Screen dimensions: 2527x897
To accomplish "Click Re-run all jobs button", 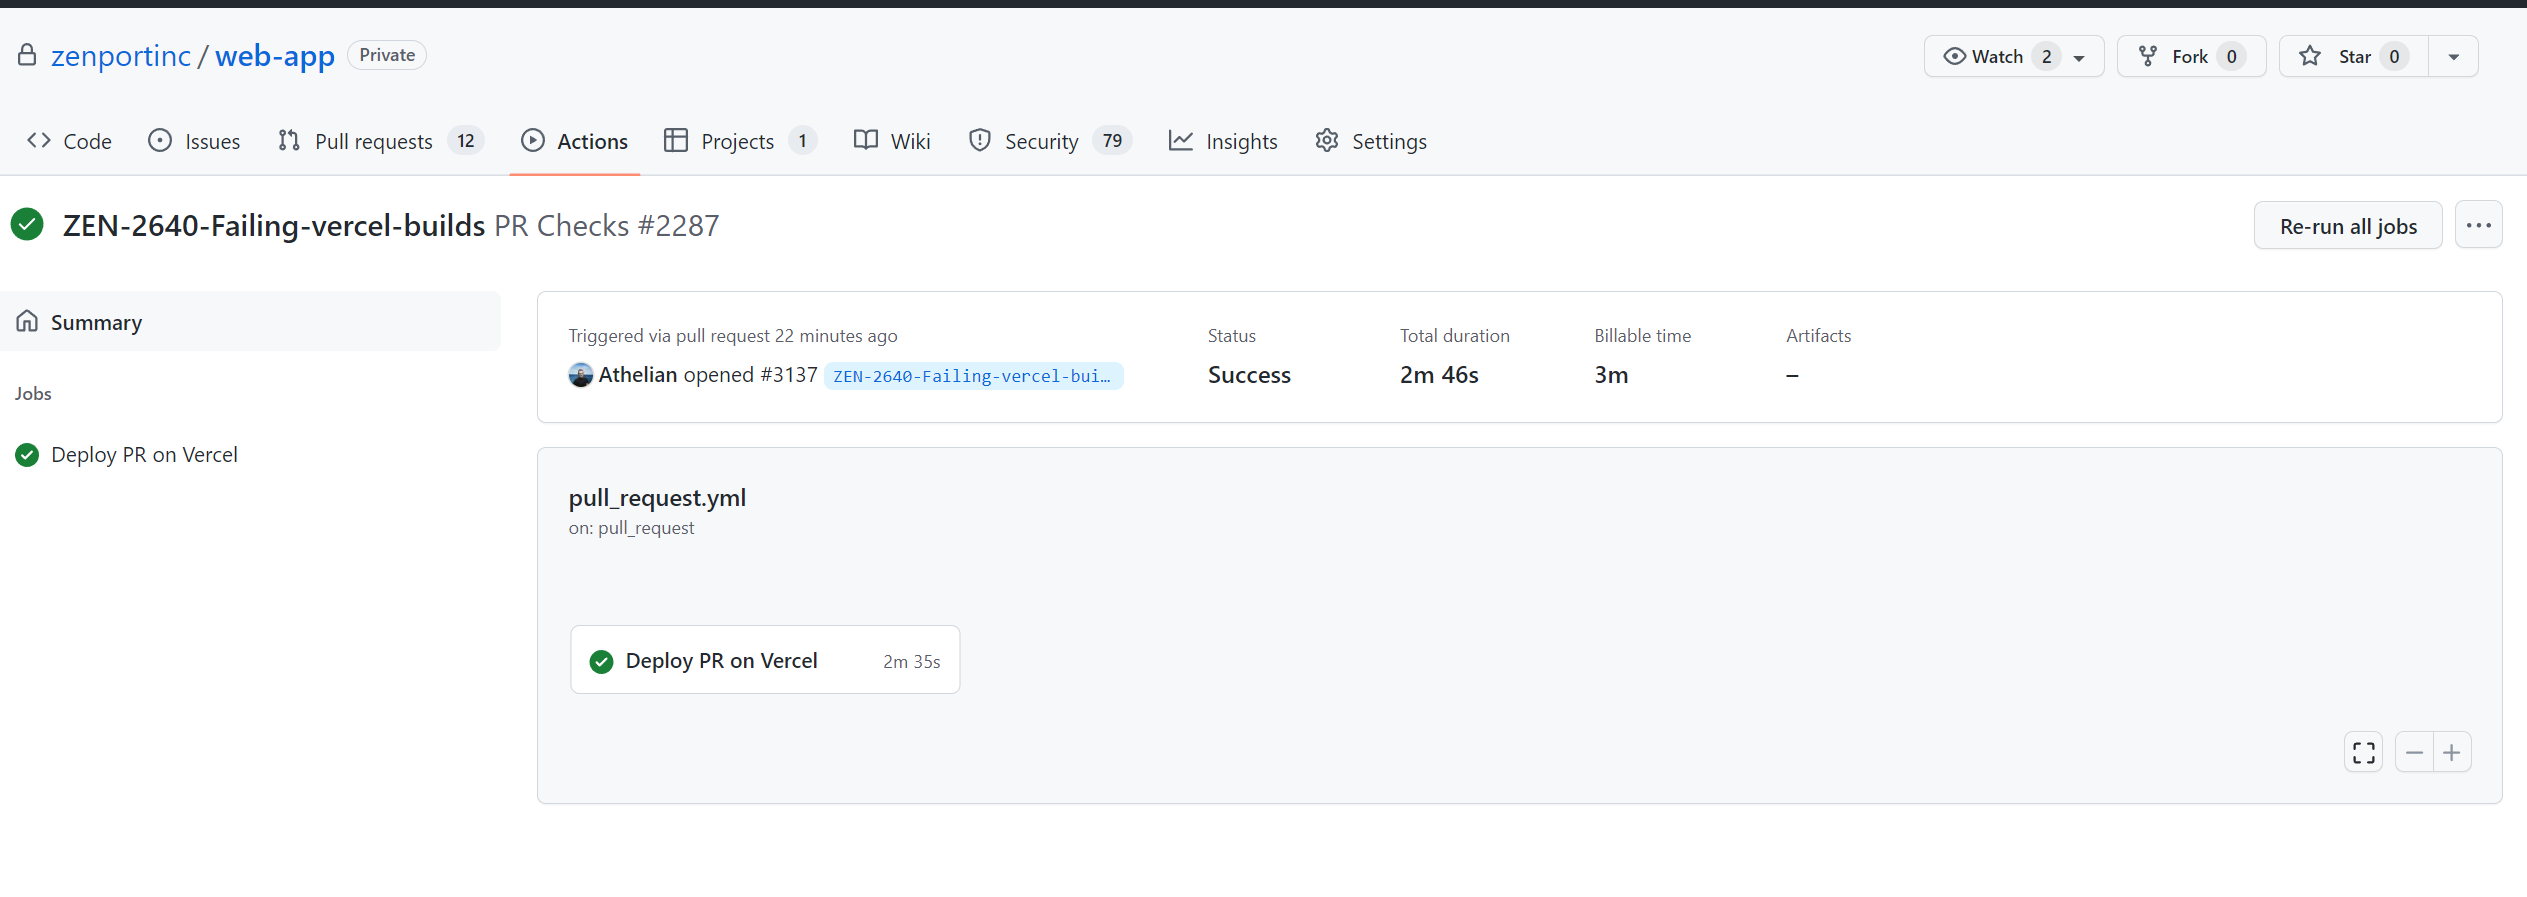I will (x=2348, y=225).
